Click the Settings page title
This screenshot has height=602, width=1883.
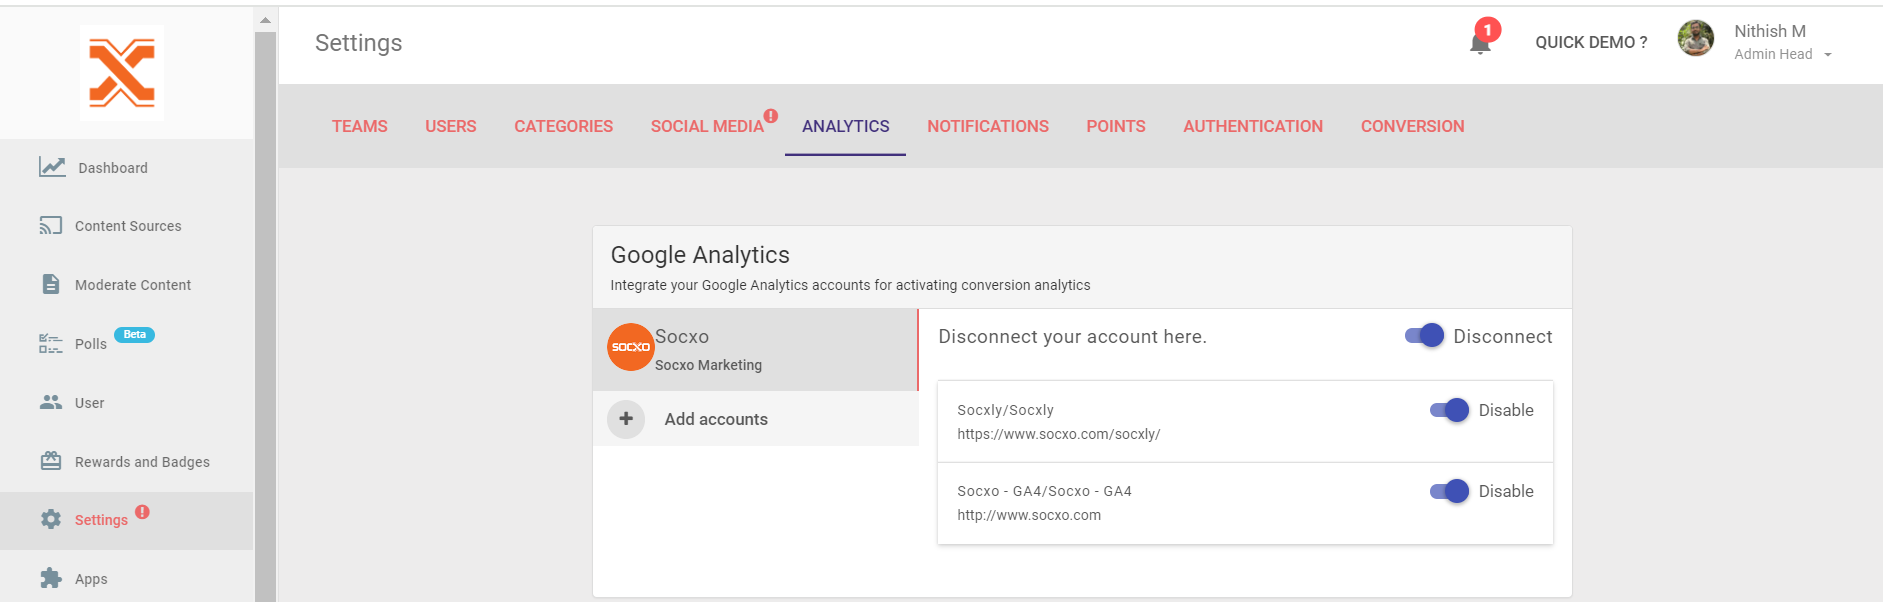[x=358, y=43]
